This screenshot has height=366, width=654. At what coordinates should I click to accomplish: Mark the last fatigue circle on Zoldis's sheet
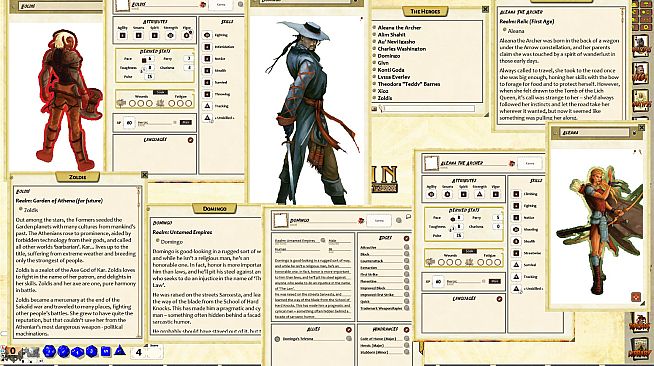[x=188, y=103]
